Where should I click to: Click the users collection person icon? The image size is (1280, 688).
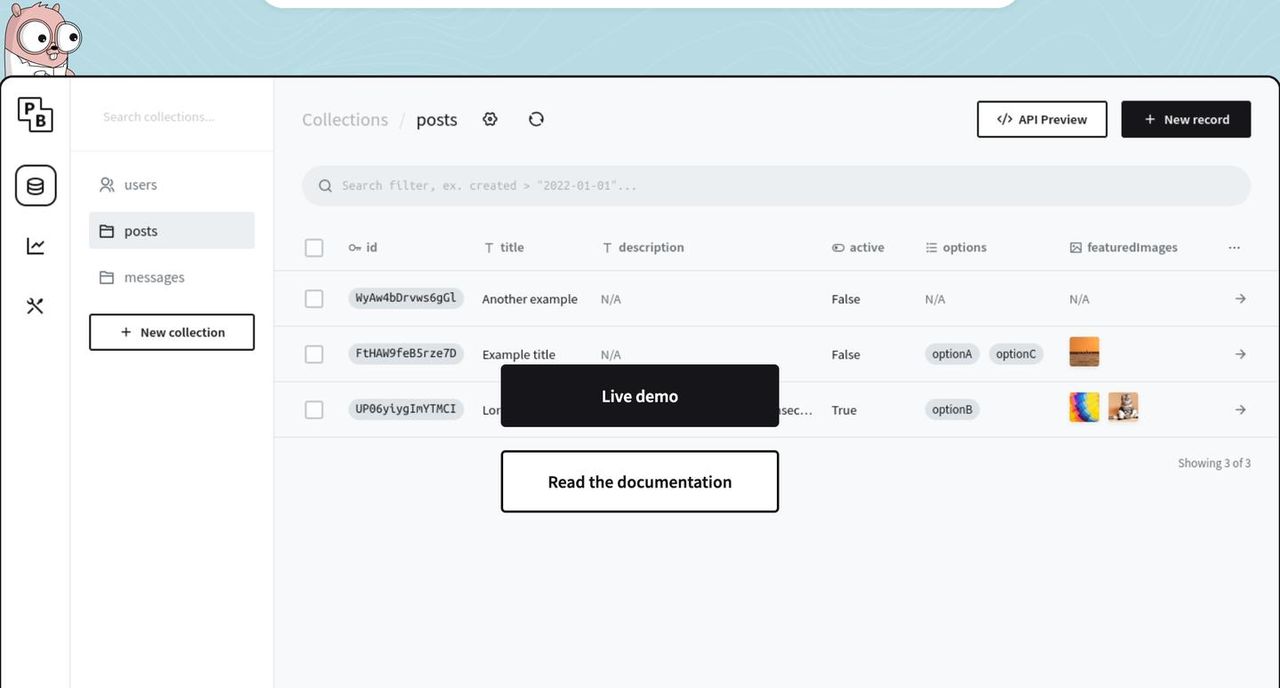tap(107, 185)
